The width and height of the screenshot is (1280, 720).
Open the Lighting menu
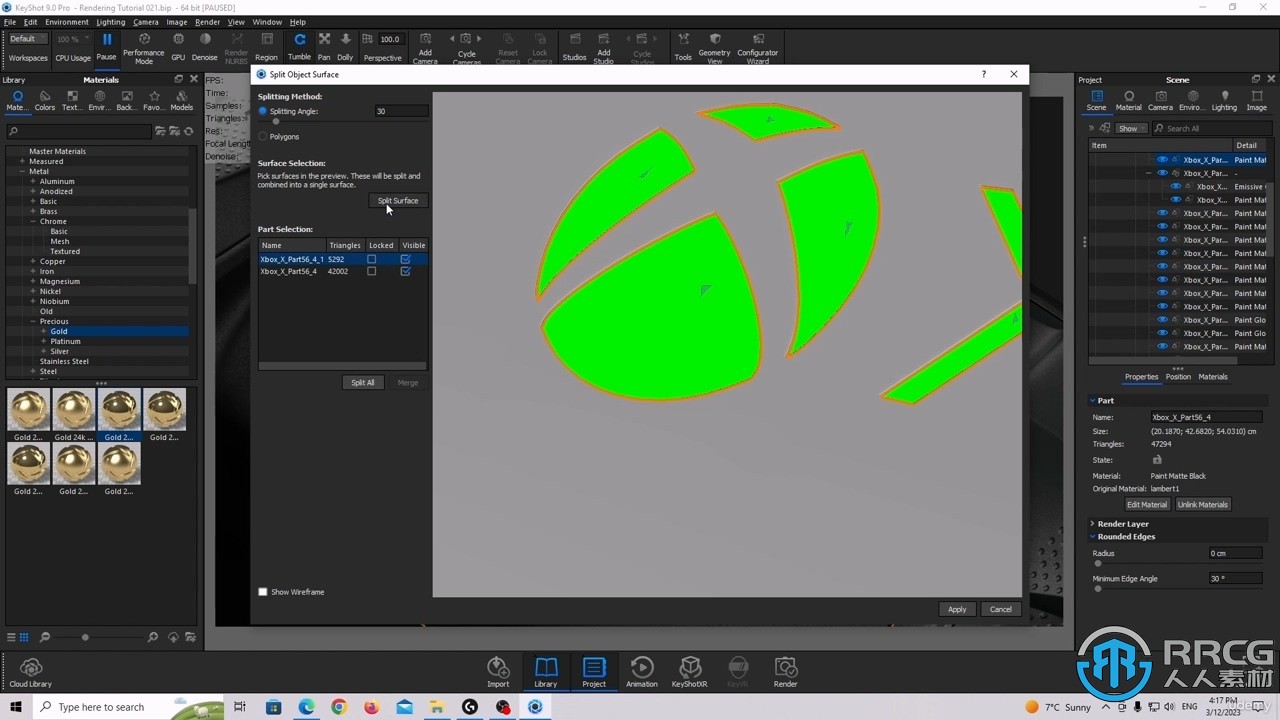[x=111, y=21]
